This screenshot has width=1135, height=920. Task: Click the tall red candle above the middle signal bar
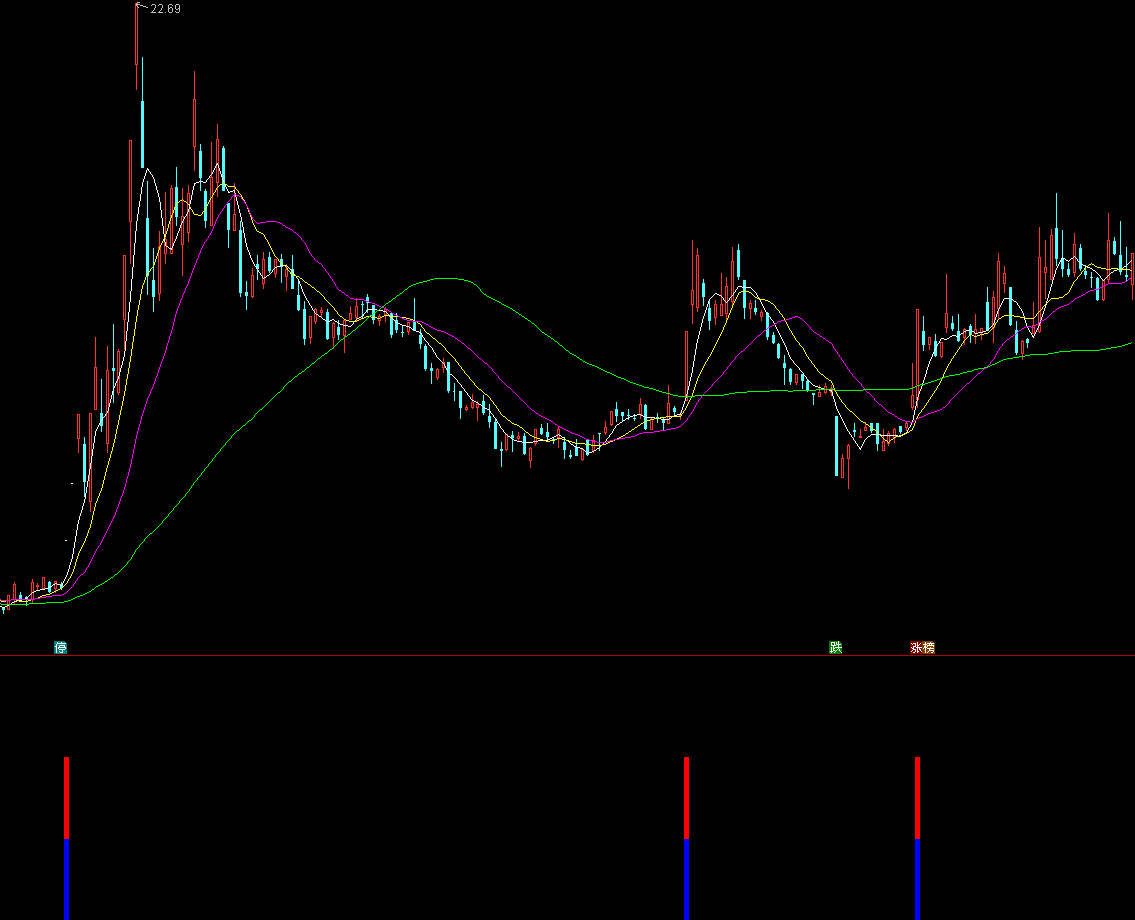694,280
